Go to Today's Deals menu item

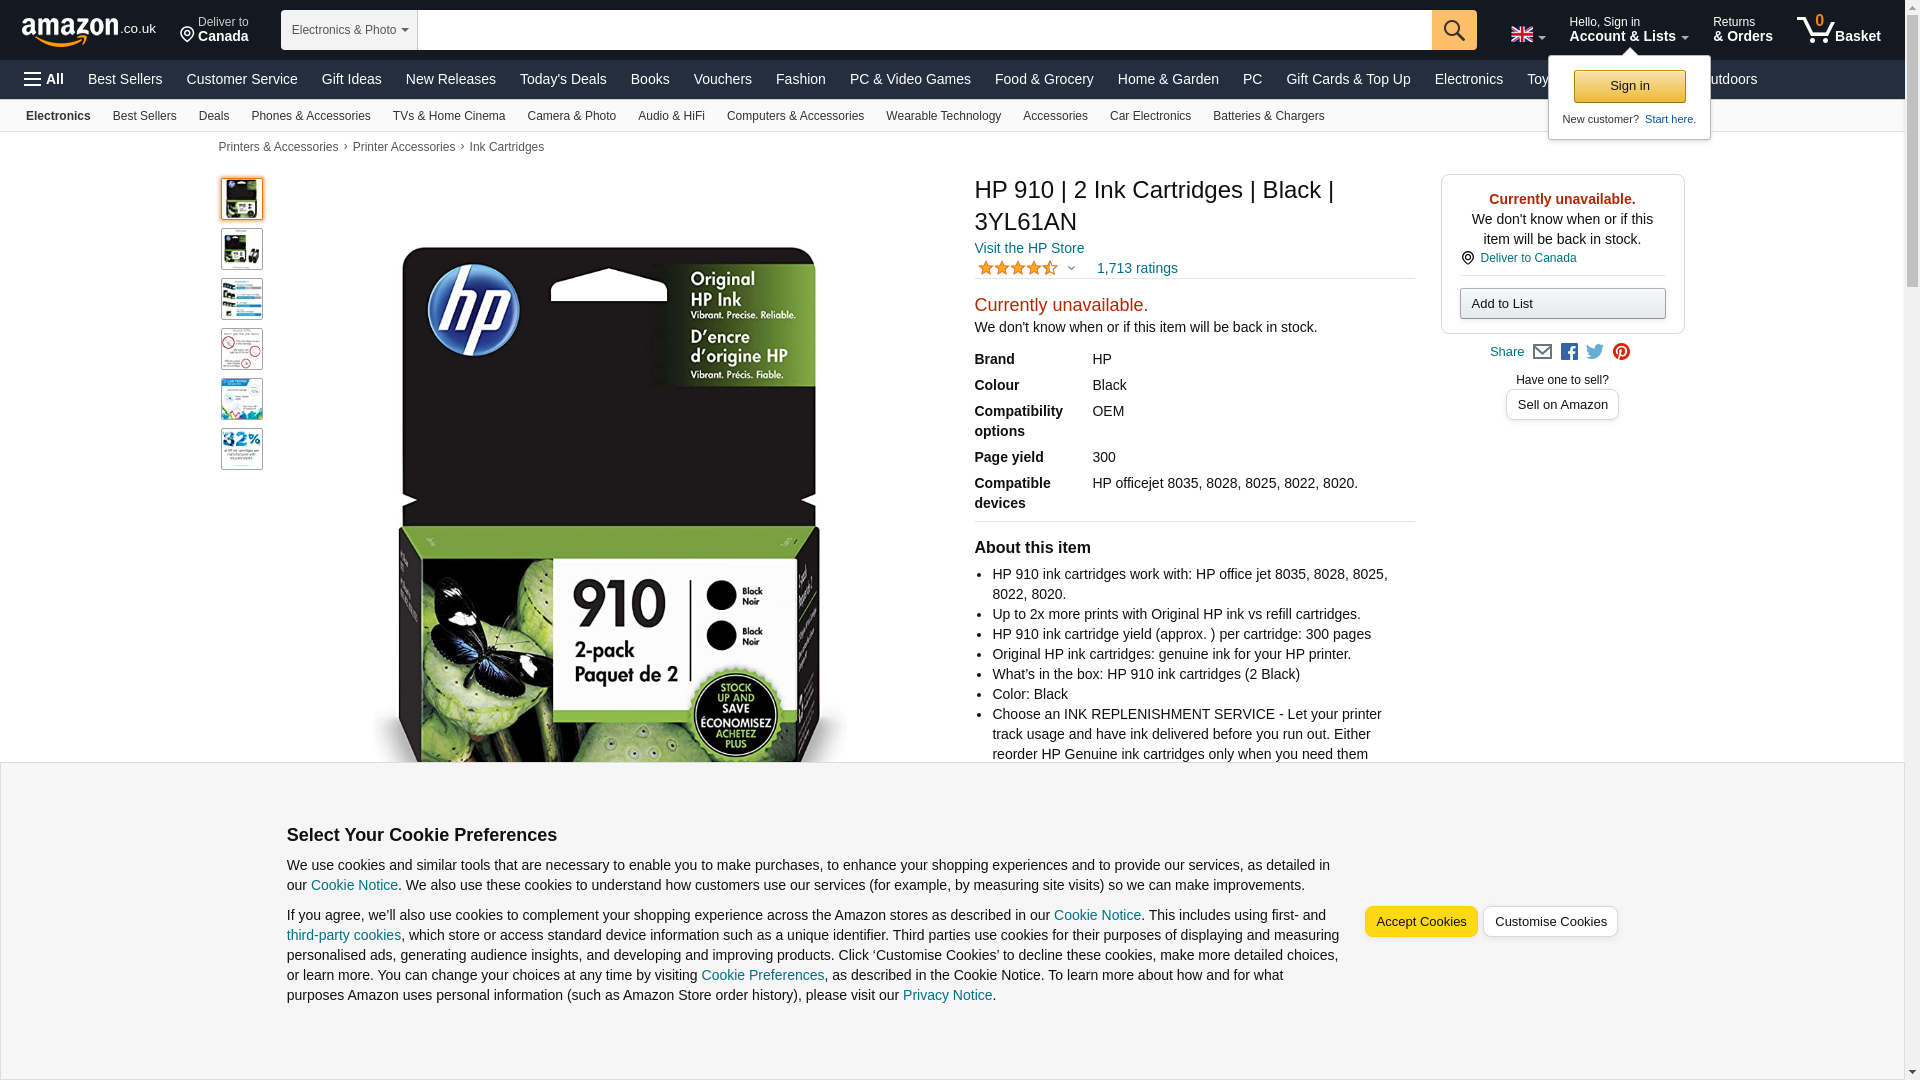(x=563, y=79)
